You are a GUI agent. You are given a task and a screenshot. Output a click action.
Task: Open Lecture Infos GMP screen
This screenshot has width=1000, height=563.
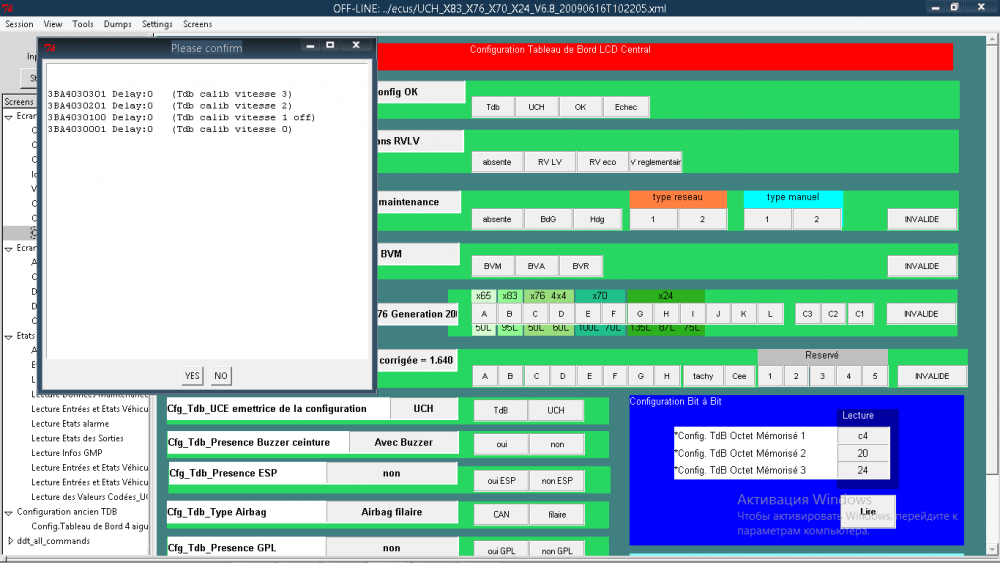67,453
